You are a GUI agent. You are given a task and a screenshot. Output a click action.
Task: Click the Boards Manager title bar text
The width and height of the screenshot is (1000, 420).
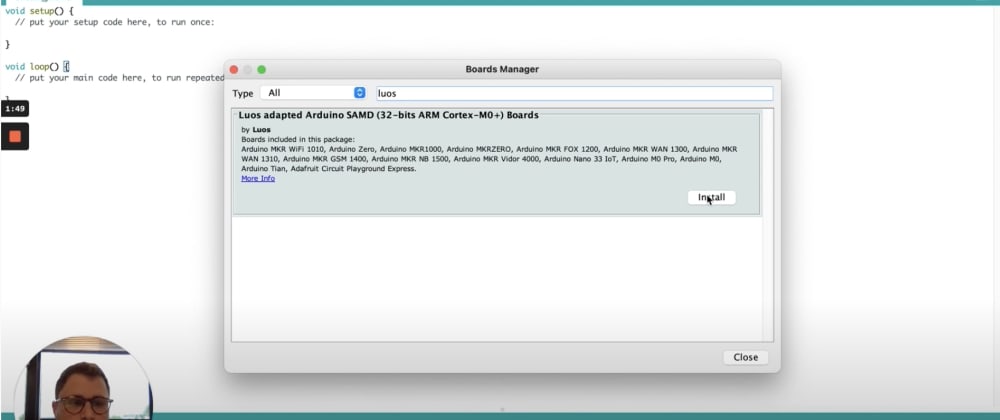tap(502, 69)
